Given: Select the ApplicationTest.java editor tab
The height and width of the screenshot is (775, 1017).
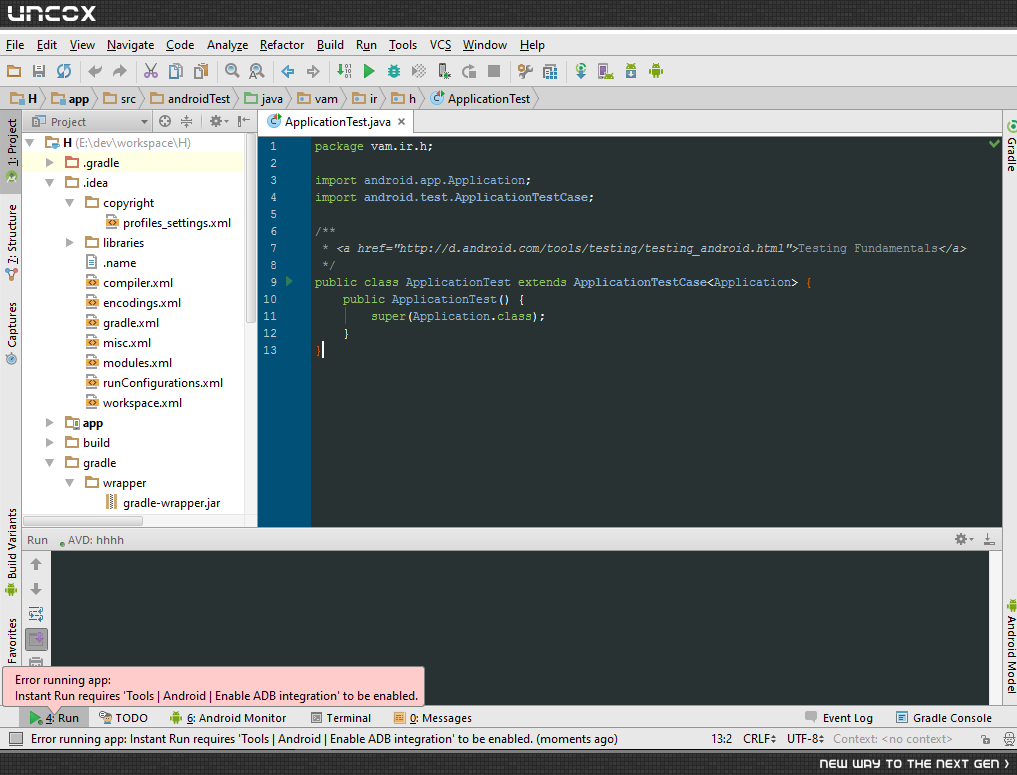Looking at the screenshot, I should pos(337,122).
